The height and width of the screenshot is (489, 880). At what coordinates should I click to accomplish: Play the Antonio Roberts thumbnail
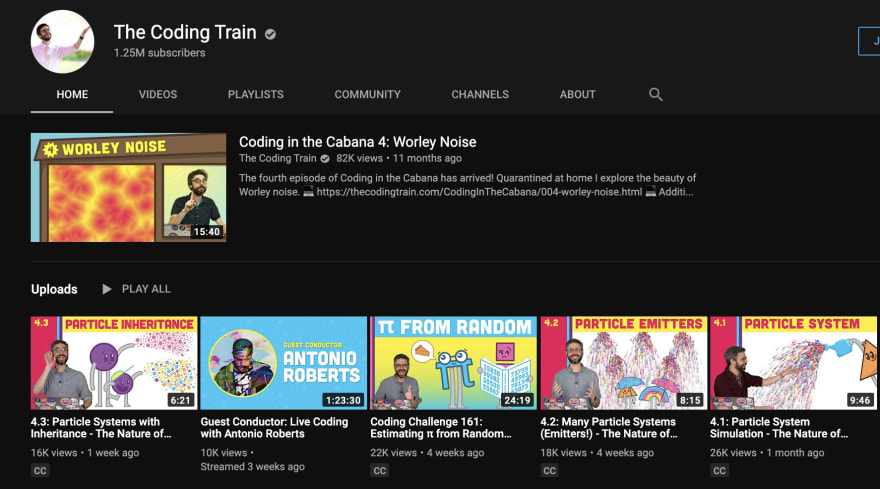pyautogui.click(x=283, y=363)
